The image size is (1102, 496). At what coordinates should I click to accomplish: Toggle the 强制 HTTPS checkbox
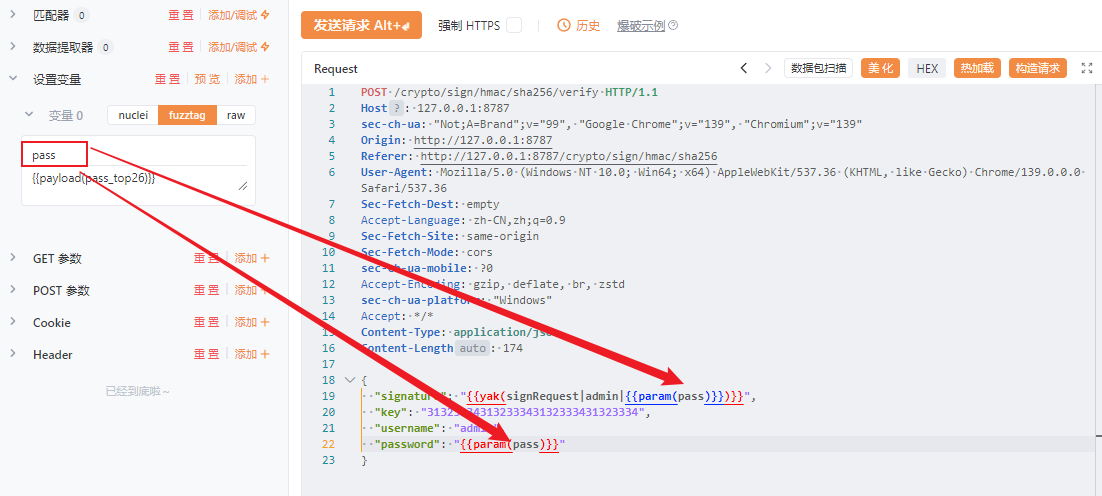tap(514, 25)
